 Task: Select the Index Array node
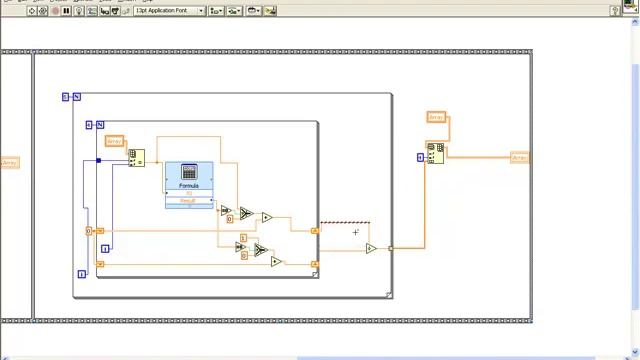coord(136,158)
